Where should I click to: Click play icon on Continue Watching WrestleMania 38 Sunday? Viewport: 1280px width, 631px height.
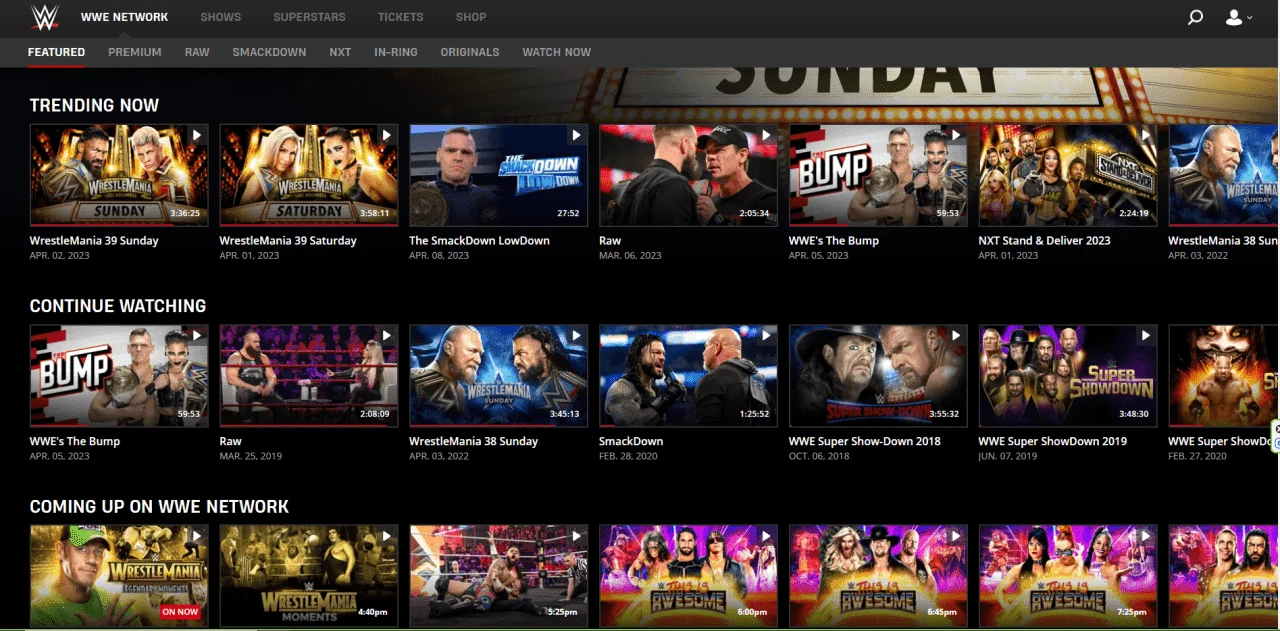(576, 336)
